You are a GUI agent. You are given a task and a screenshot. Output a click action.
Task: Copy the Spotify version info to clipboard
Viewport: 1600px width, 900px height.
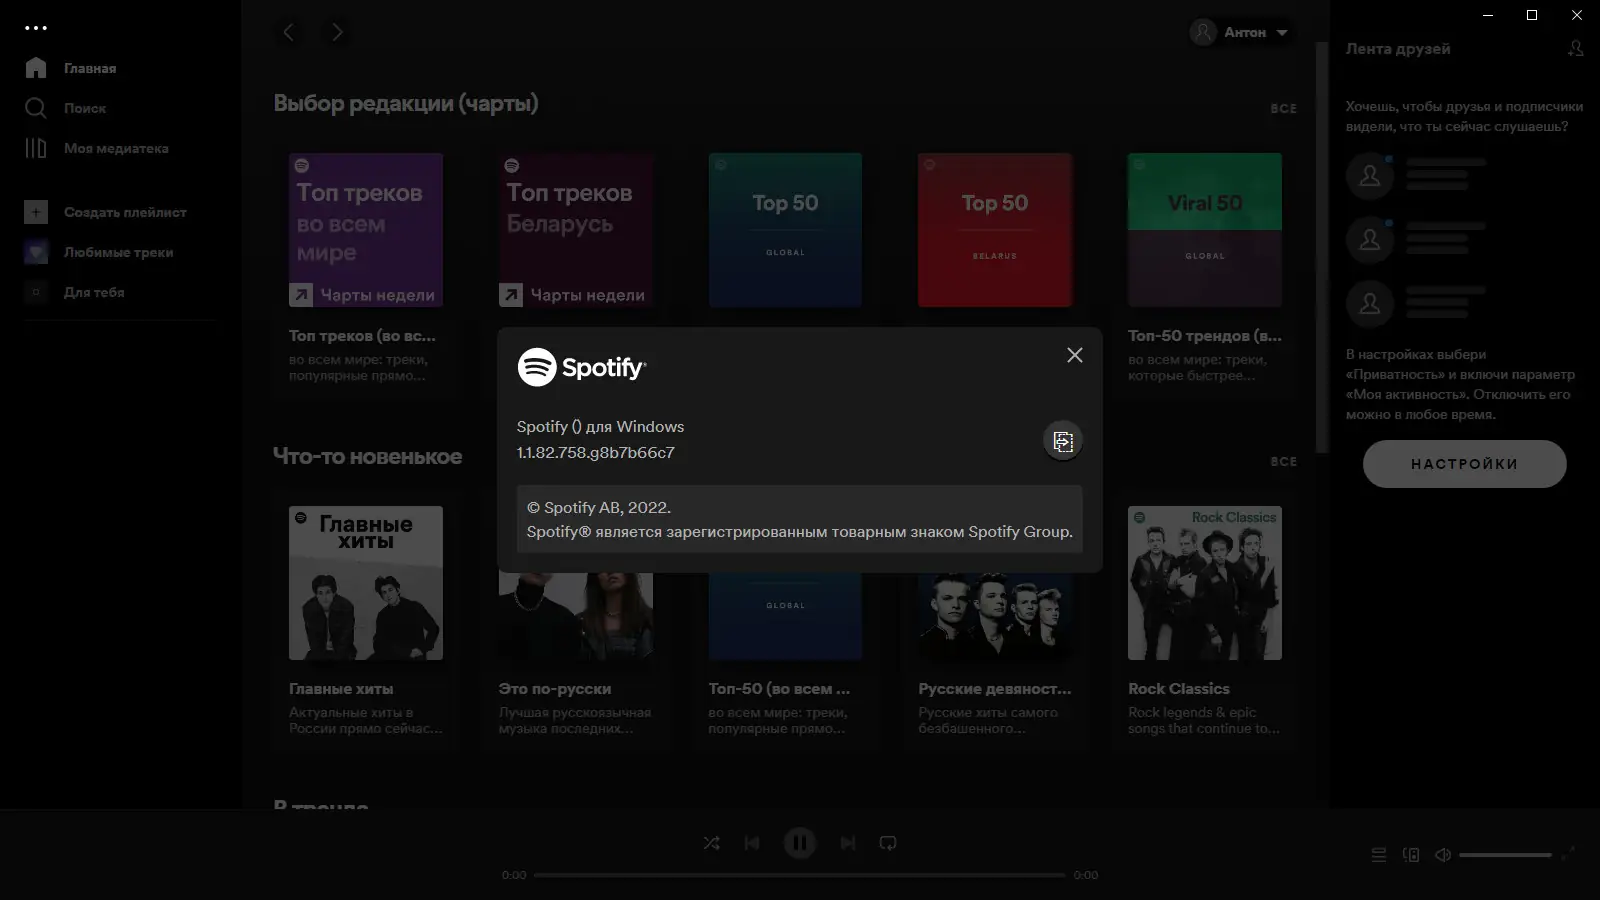click(x=1063, y=441)
